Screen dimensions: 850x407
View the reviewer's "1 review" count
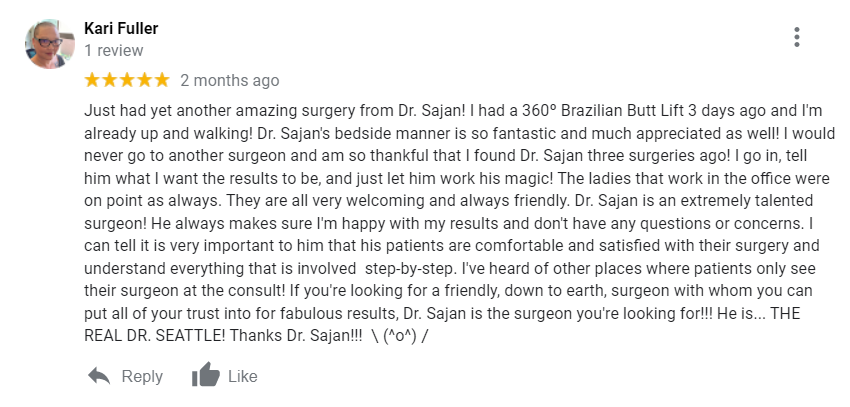(114, 50)
